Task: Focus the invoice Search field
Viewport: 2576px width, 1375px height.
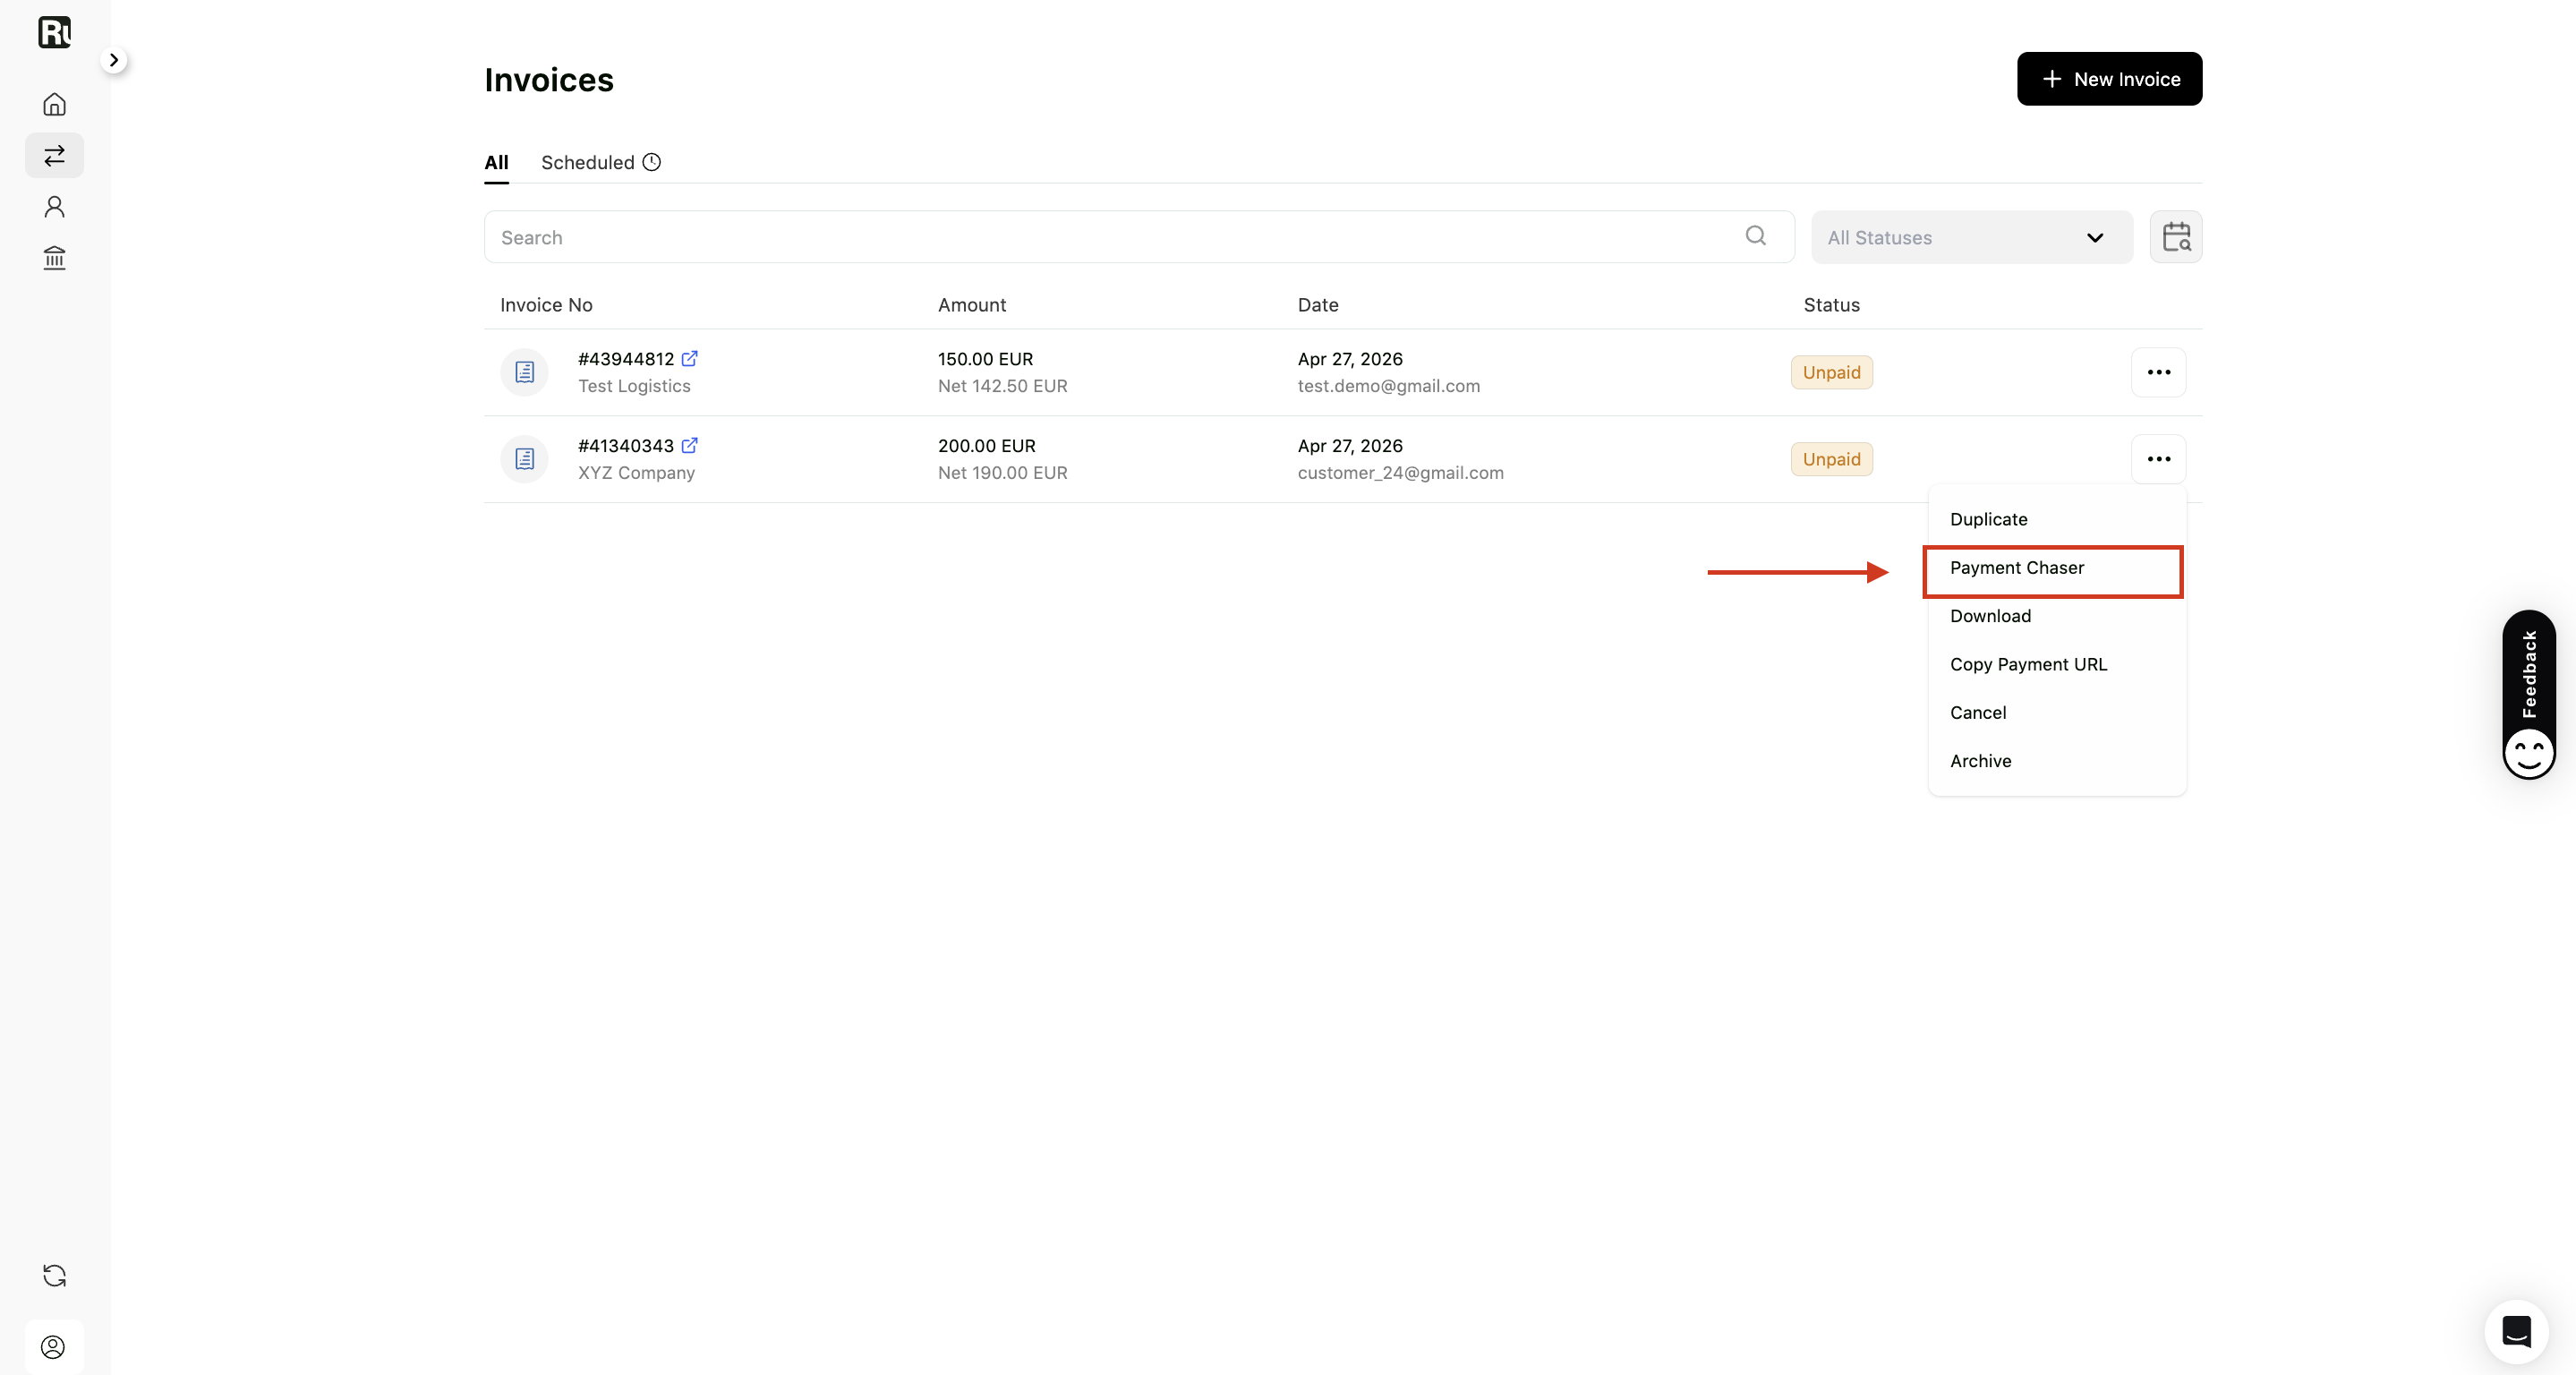Action: [x=1139, y=237]
